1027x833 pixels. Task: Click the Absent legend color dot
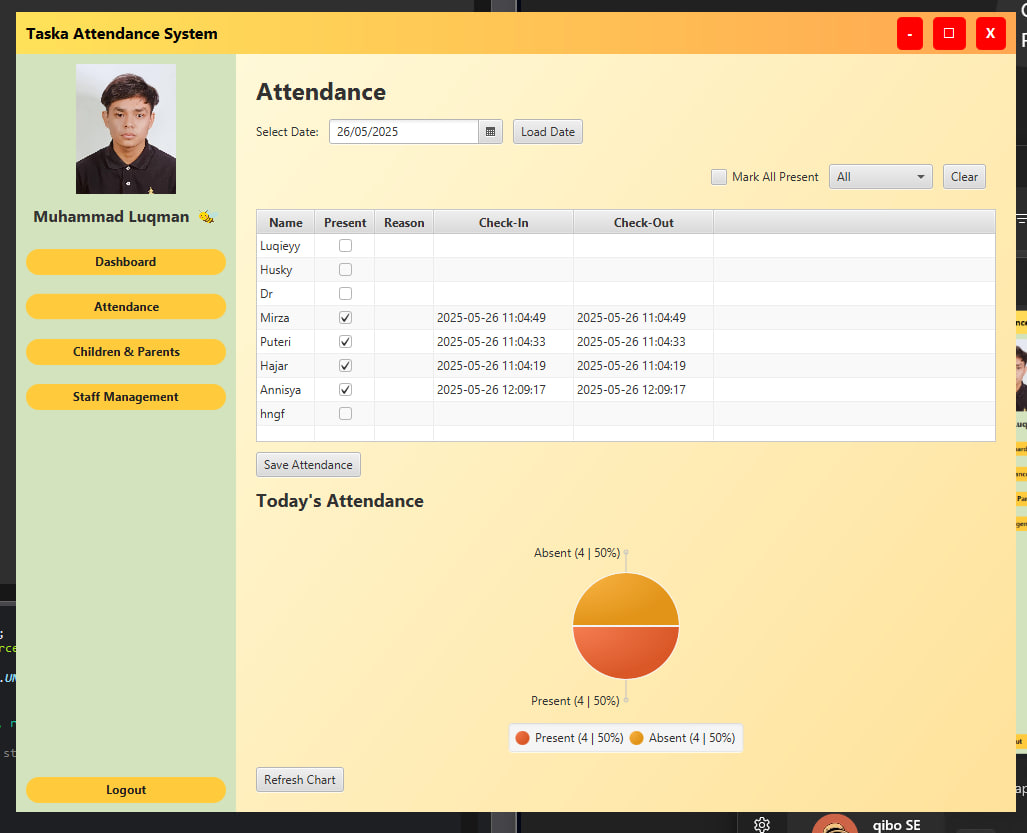(x=636, y=738)
